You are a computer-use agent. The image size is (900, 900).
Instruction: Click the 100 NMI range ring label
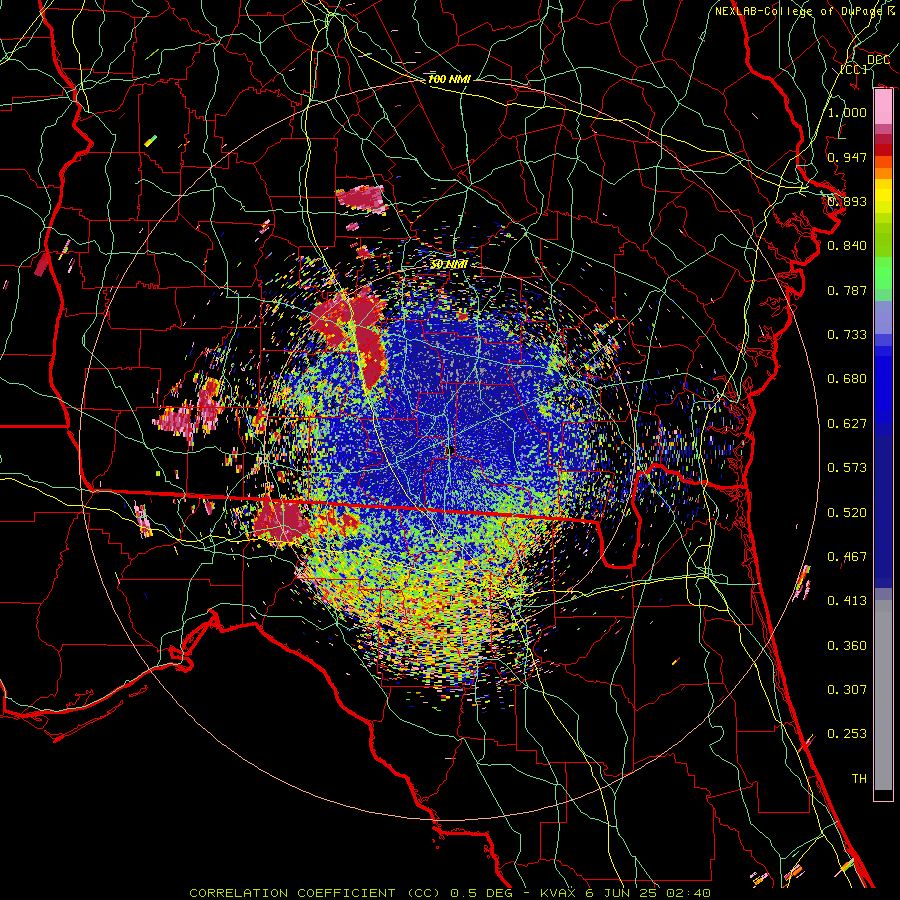point(449,79)
